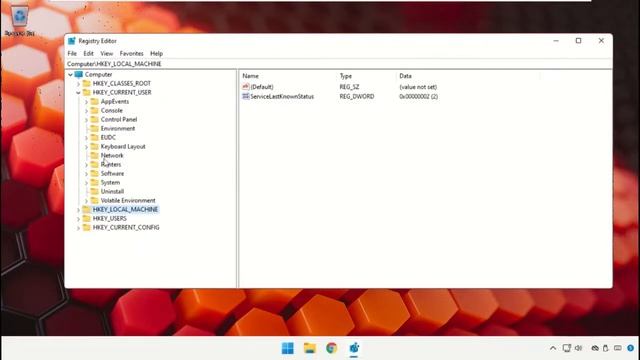Expand HKEY_USERS chevron
This screenshot has width=640, height=360.
click(x=78, y=219)
